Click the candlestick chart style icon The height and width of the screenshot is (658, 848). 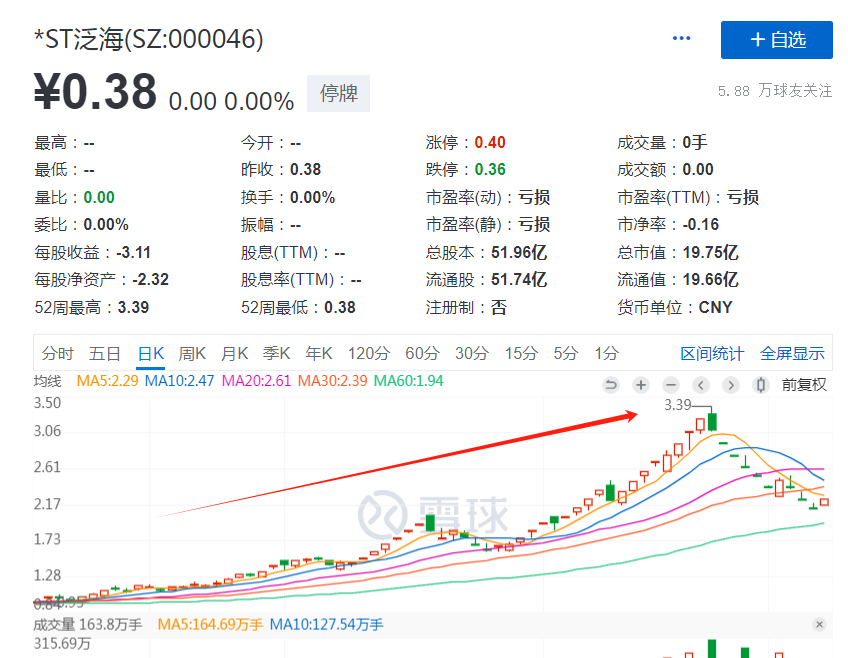[760, 385]
